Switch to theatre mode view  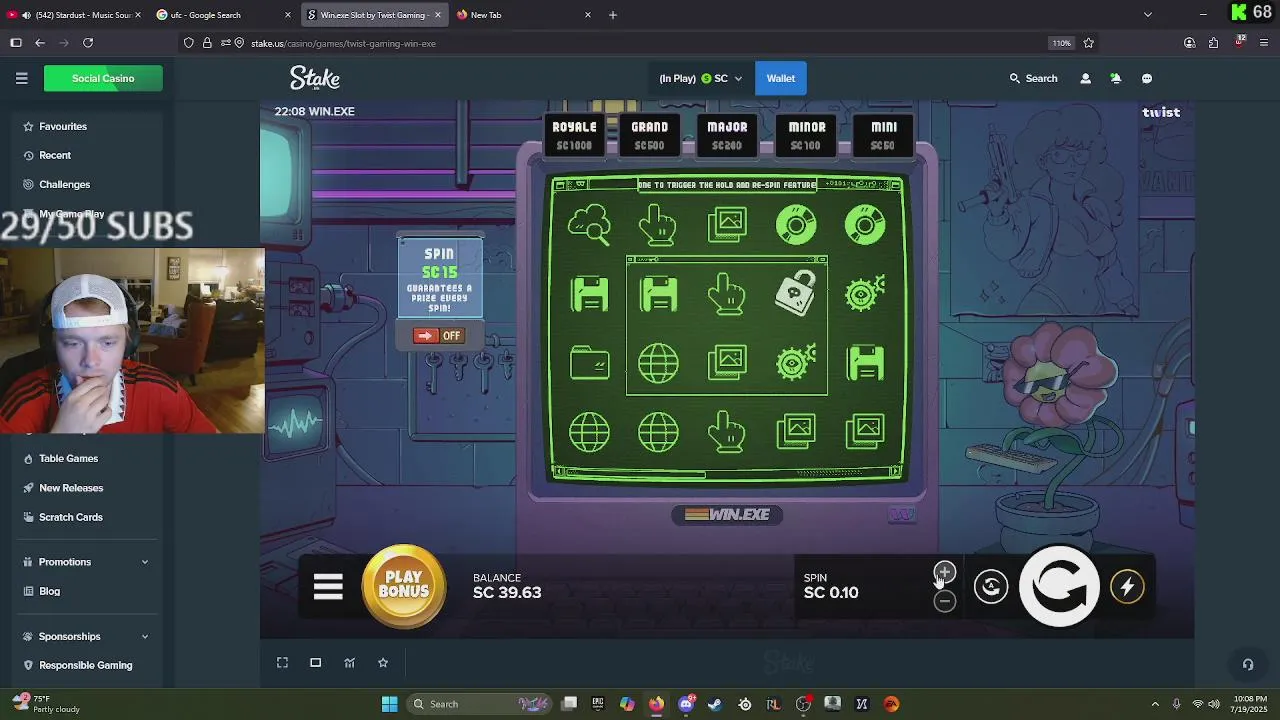315,662
